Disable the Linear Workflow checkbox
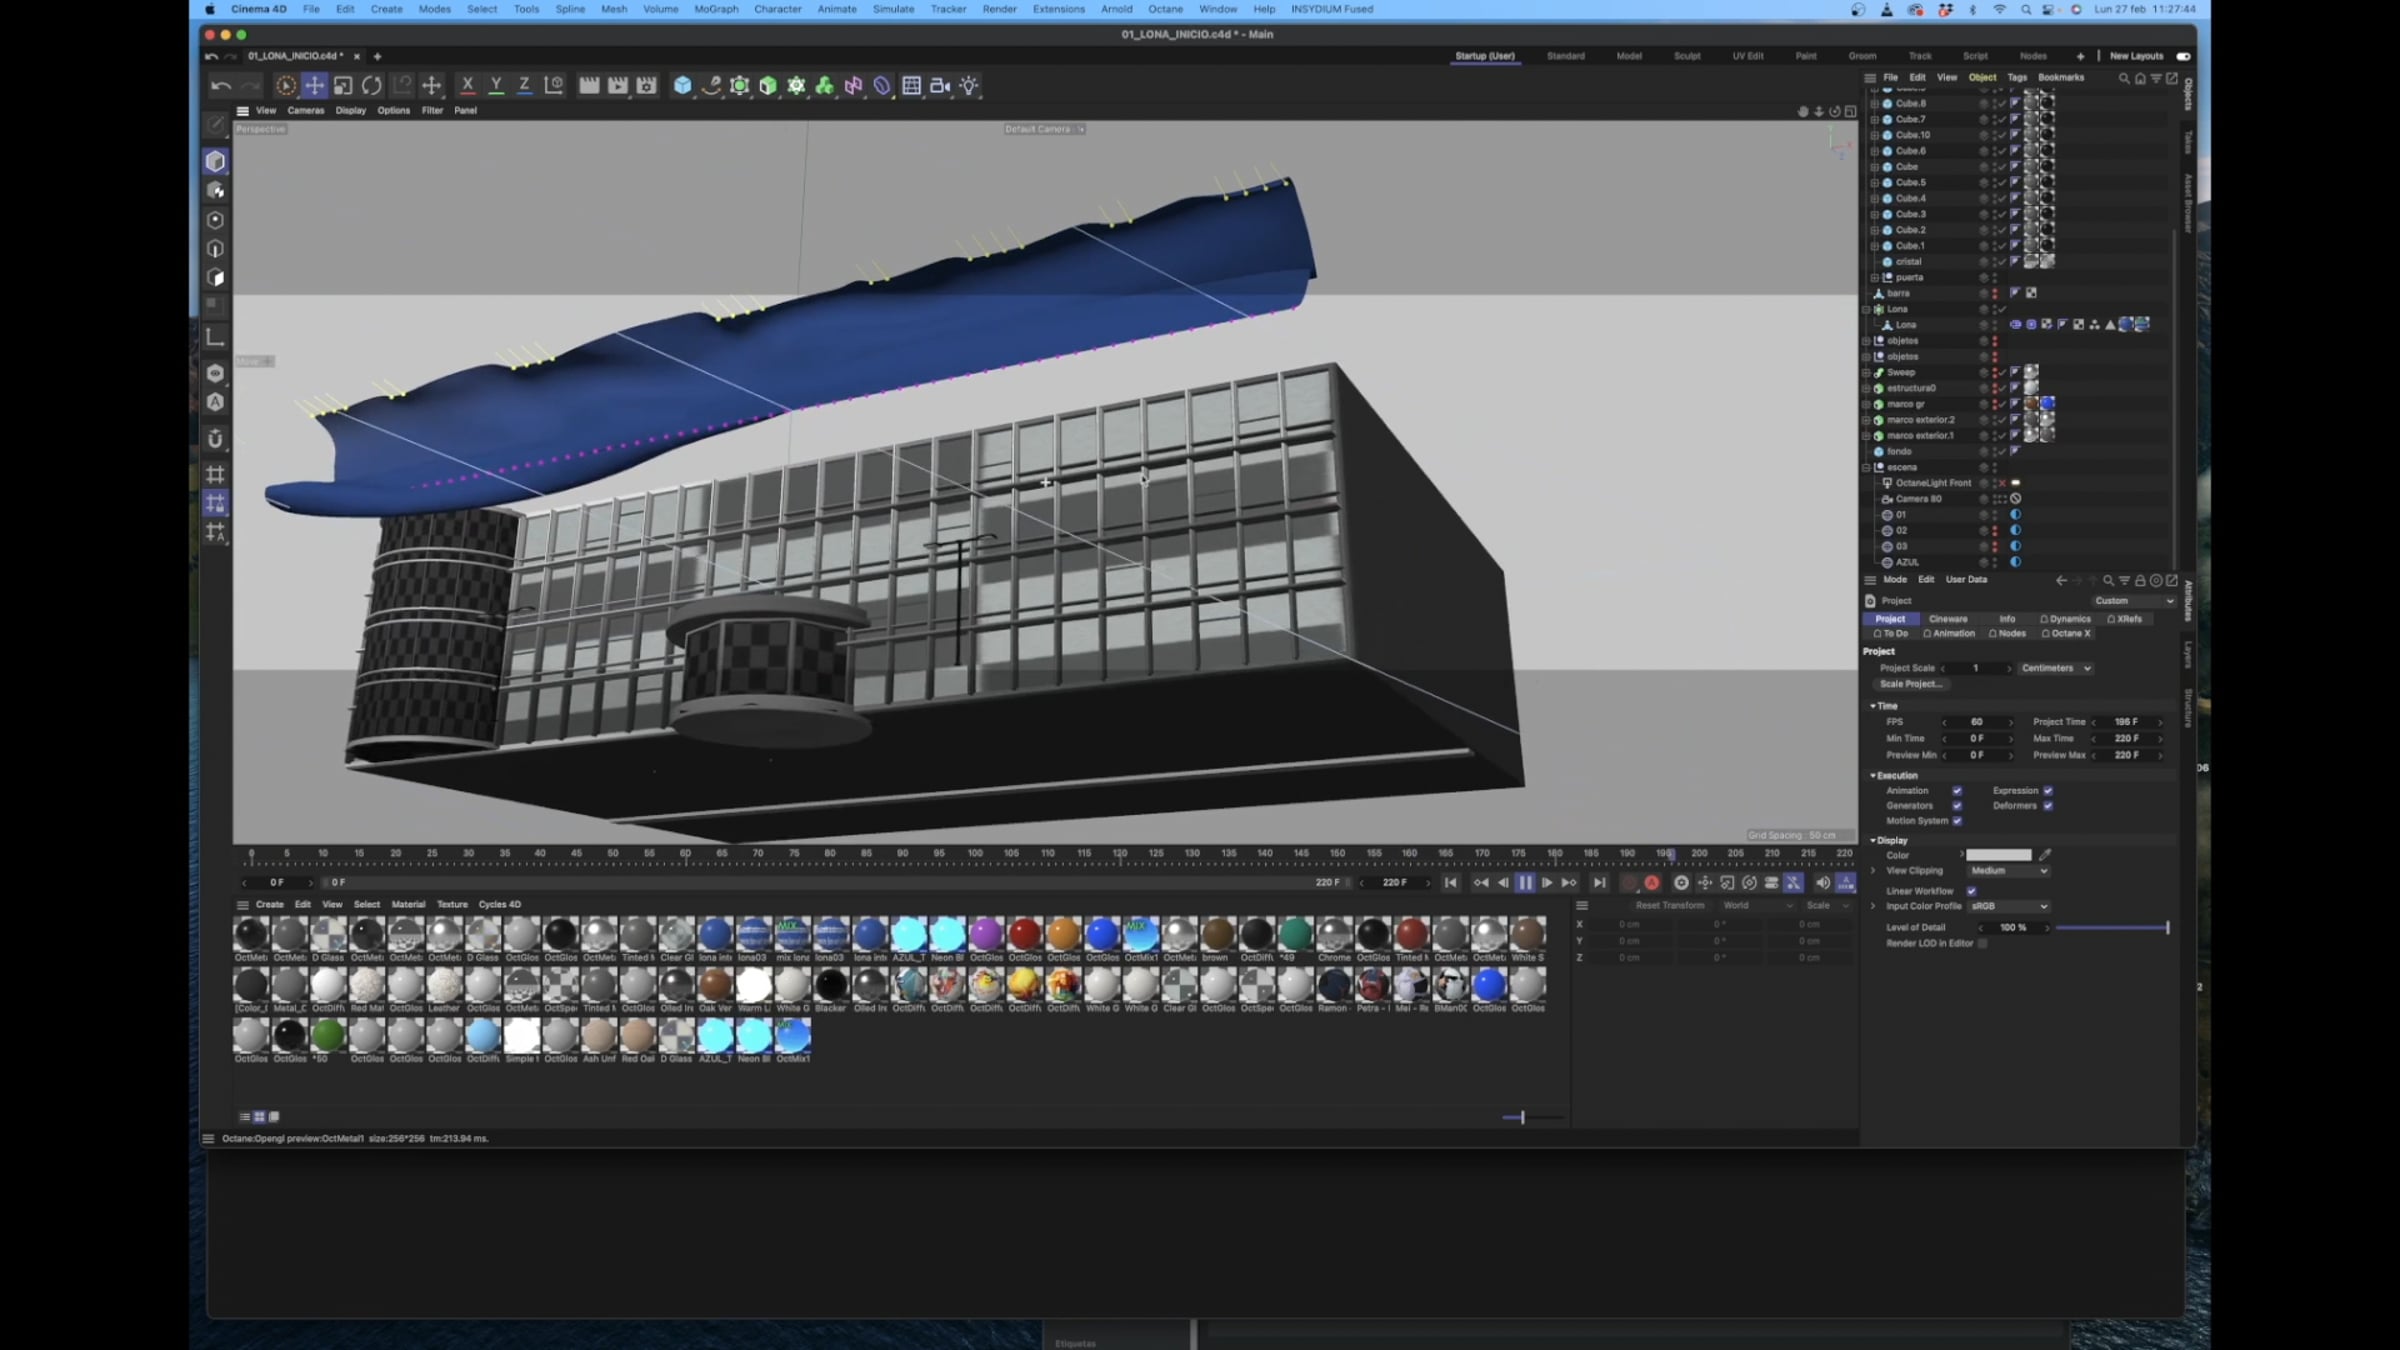The width and height of the screenshot is (2400, 1350). 1971,891
